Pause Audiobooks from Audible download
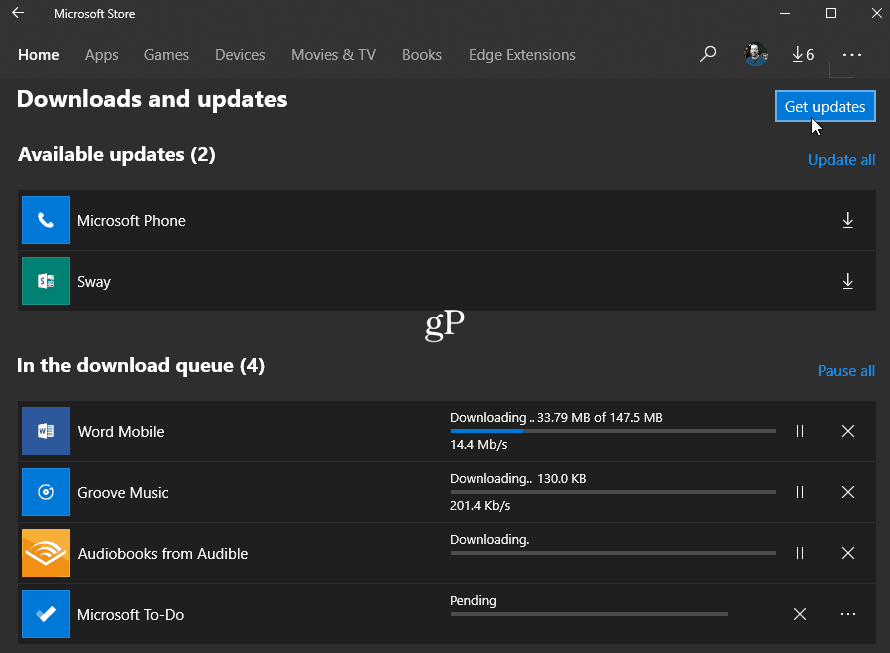 click(800, 553)
